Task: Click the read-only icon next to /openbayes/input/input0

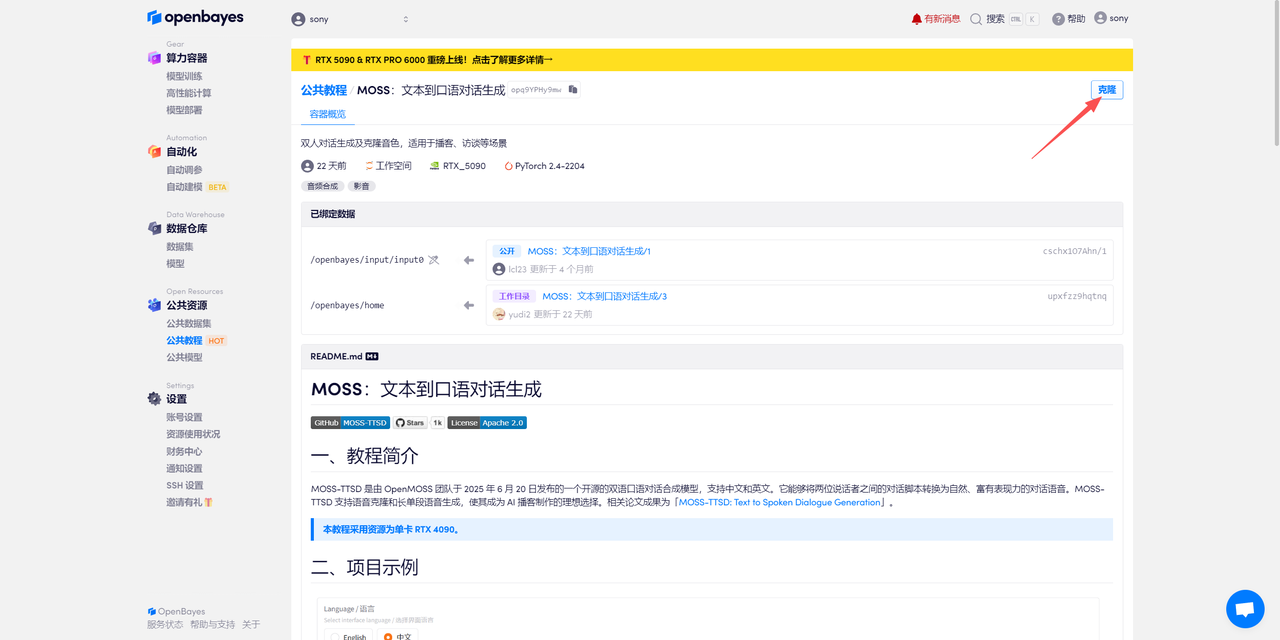Action: tap(433, 260)
